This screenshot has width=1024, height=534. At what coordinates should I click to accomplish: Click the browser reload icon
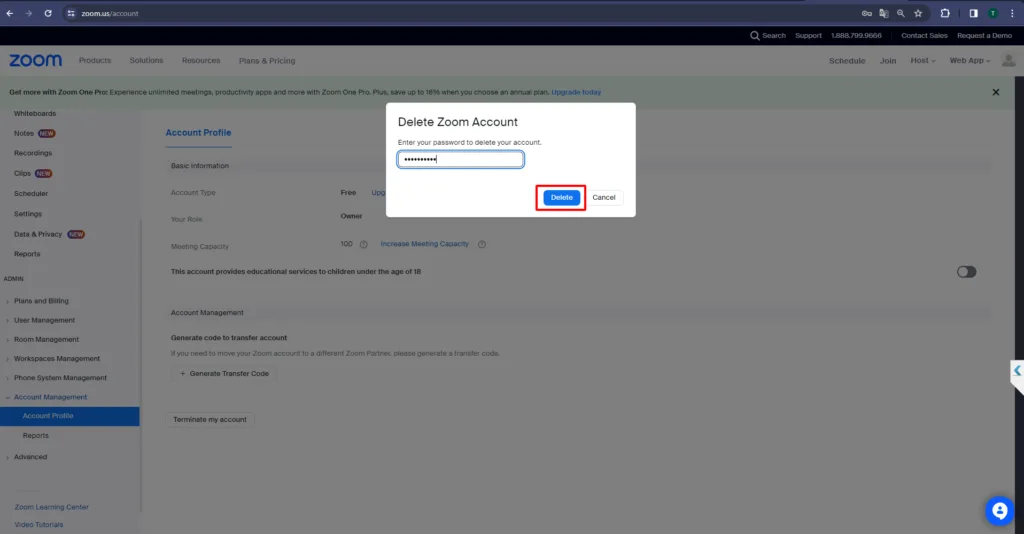tap(48, 13)
